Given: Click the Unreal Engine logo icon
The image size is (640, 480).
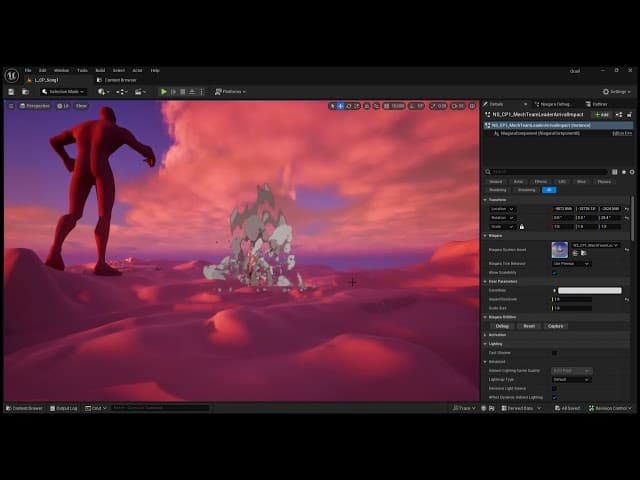Looking at the screenshot, I should click(x=12, y=75).
